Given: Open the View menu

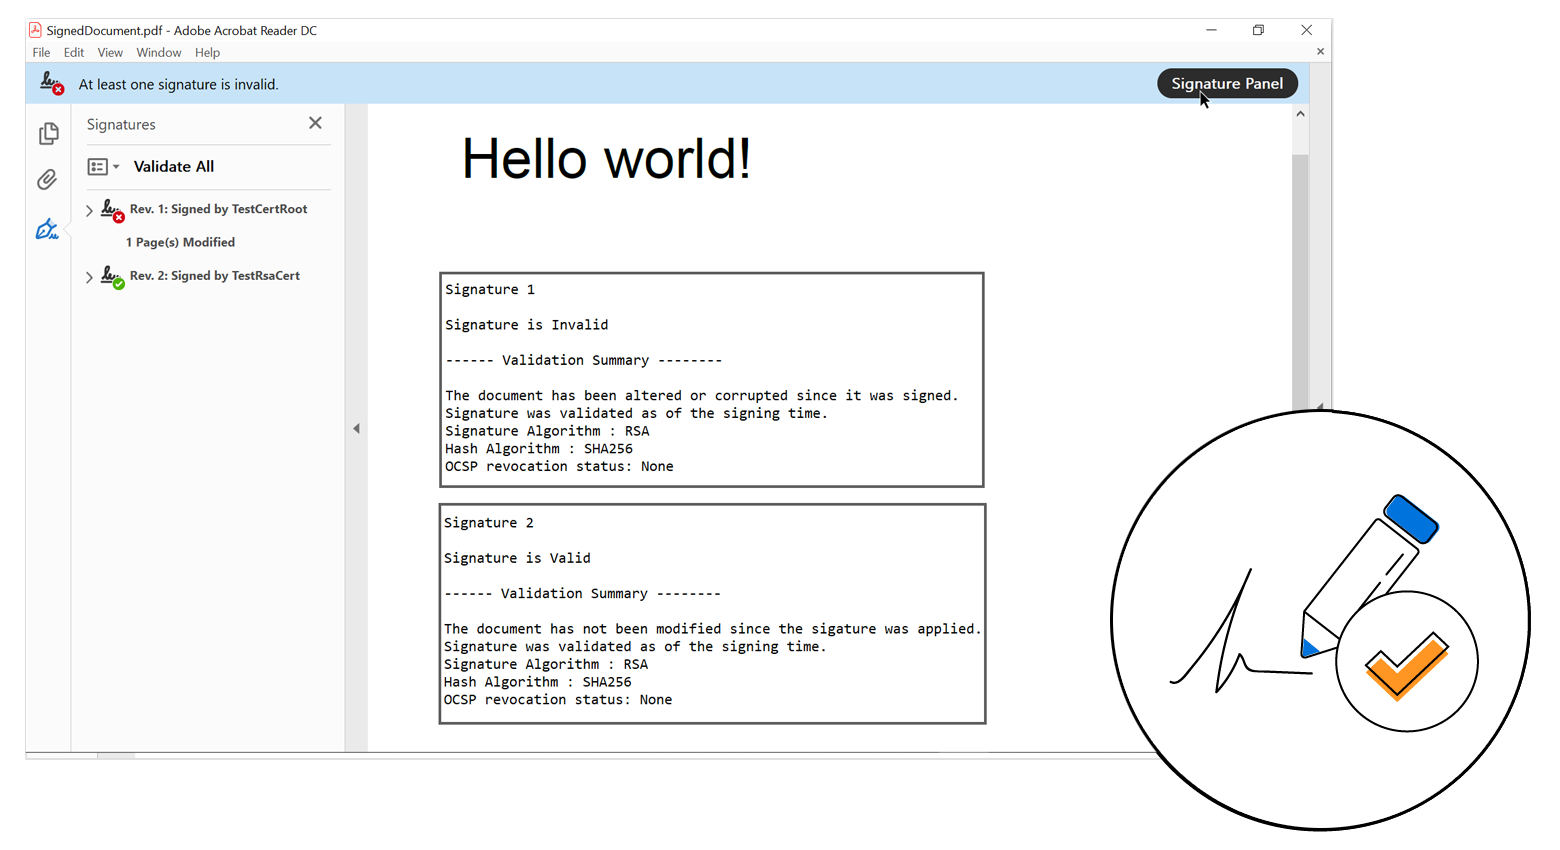Looking at the screenshot, I should (x=110, y=52).
